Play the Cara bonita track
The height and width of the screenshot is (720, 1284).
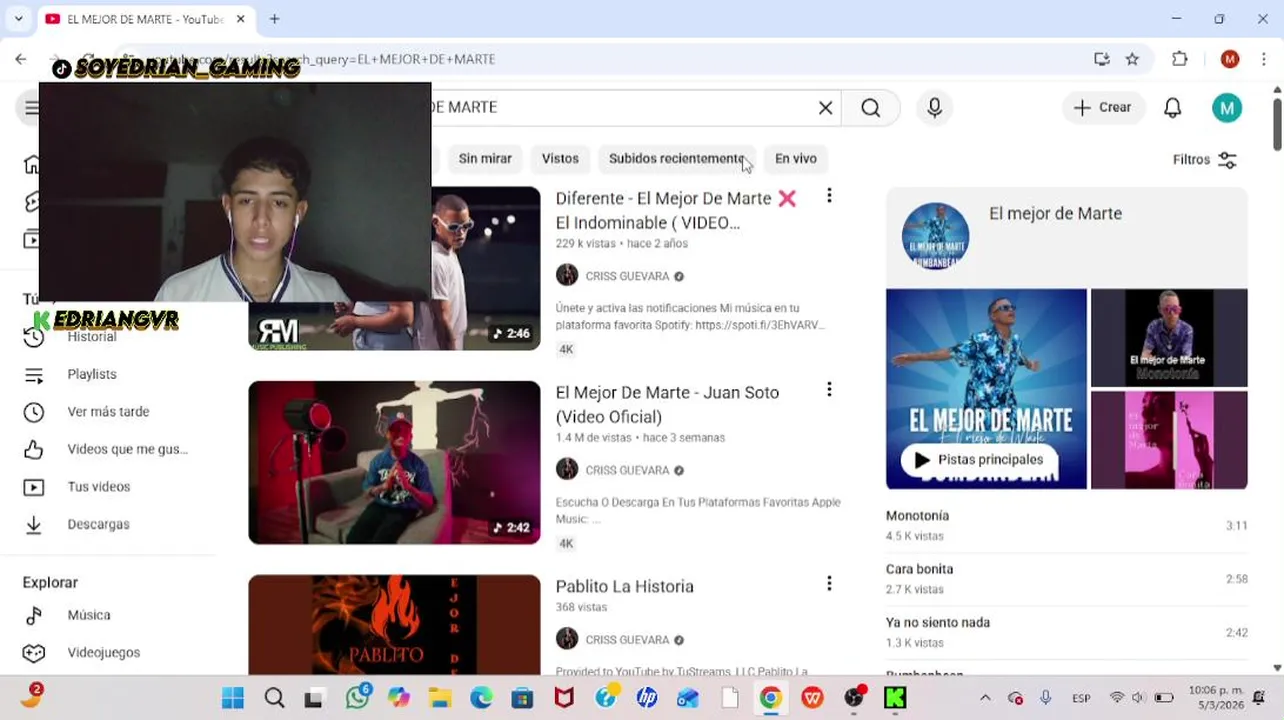pos(1066,578)
